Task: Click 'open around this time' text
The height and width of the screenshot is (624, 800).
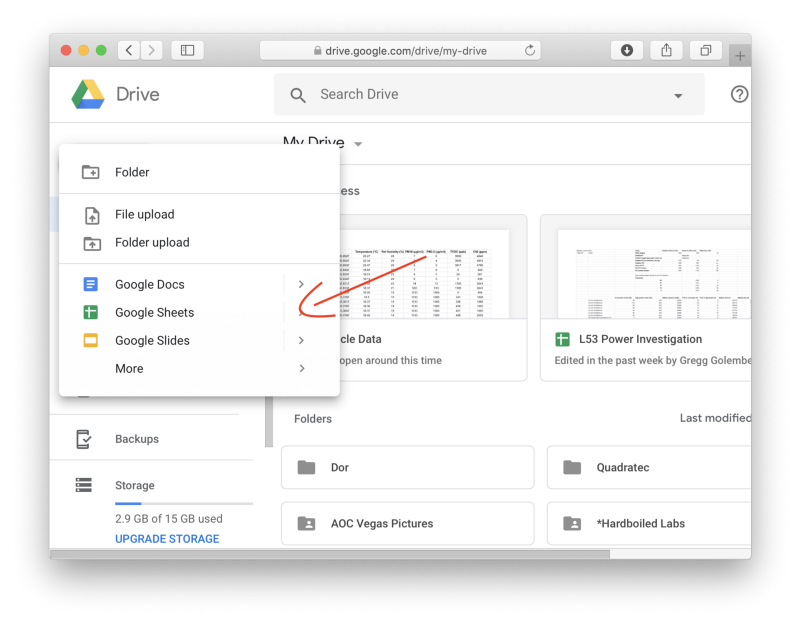Action: (391, 360)
